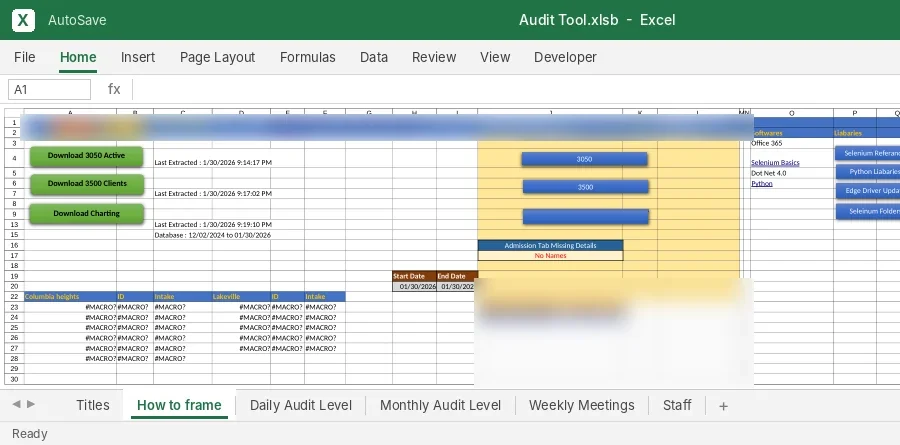Click into the formula bar
The height and width of the screenshot is (445, 900).
(x=517, y=90)
